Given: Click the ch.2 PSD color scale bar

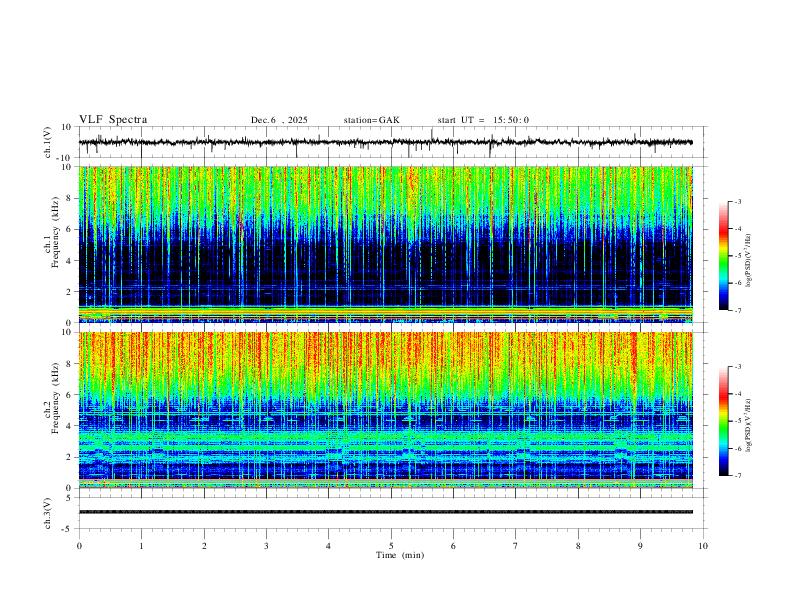Looking at the screenshot, I should pyautogui.click(x=723, y=421).
